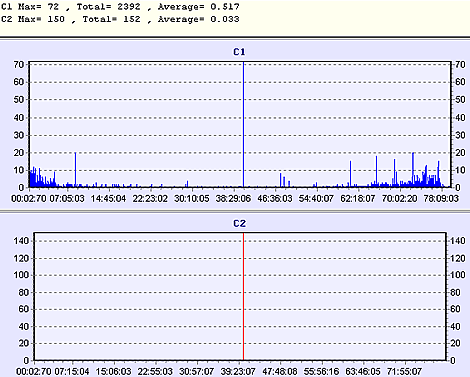
Task: Click the 38:29:06 time label under C1
Action: pos(233,199)
